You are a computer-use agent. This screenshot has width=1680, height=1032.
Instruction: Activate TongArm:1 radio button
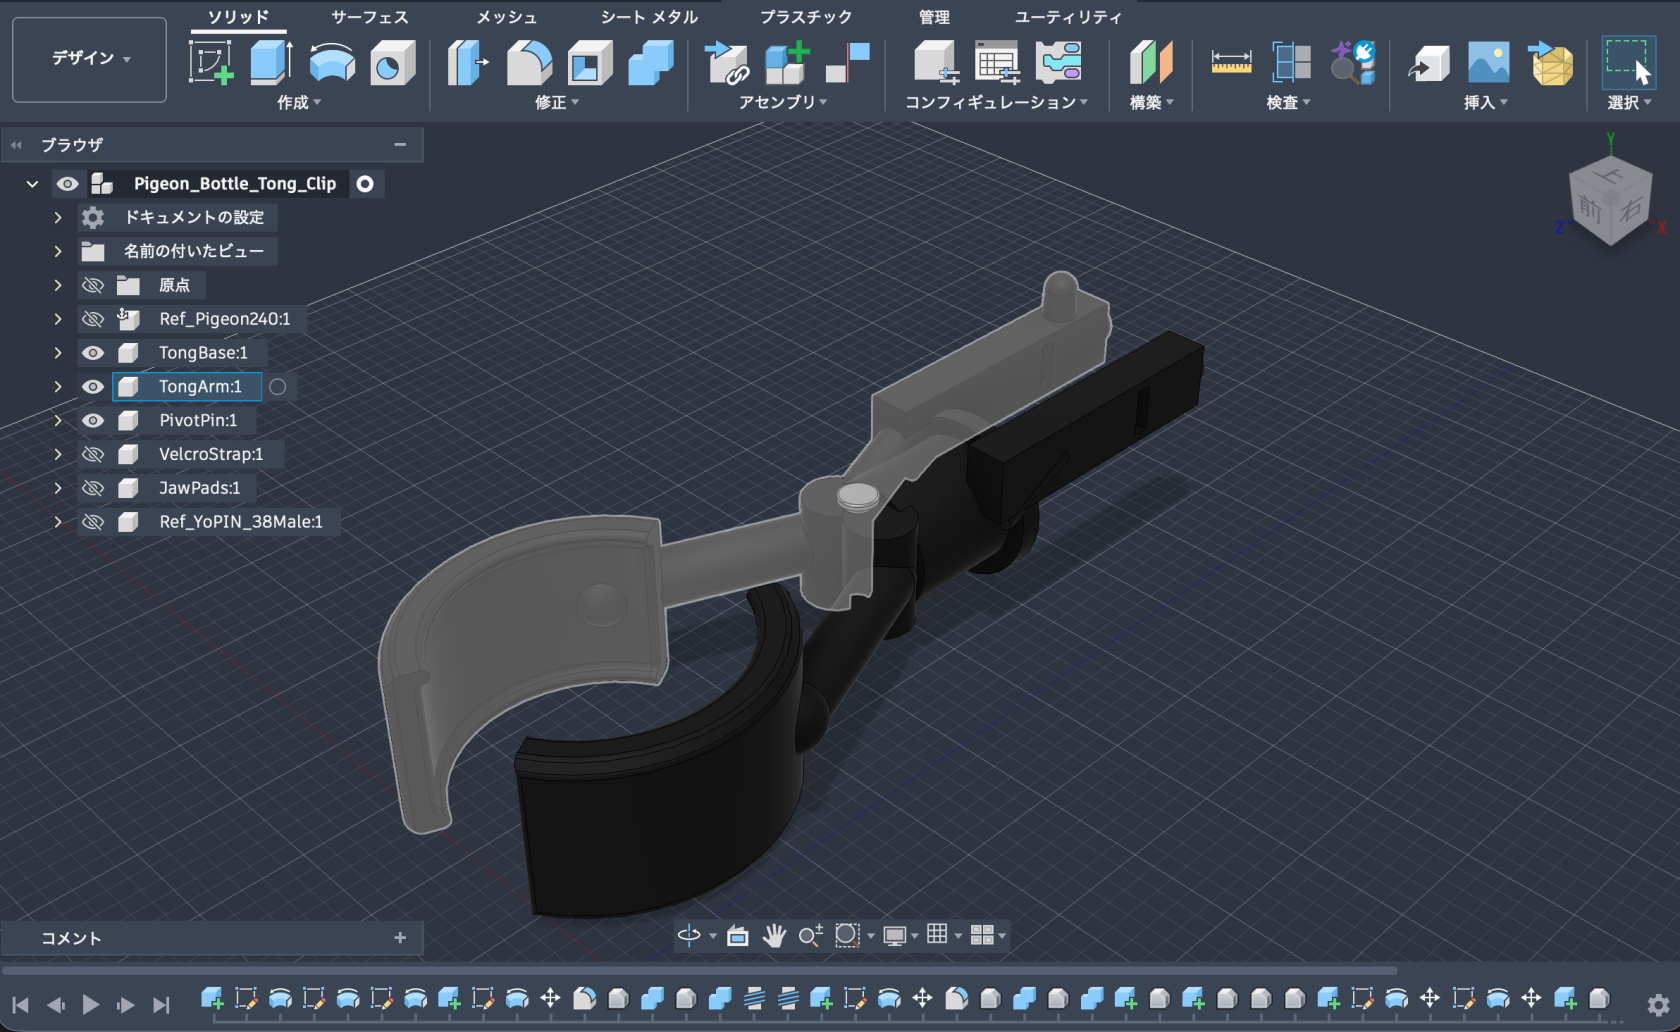pyautogui.click(x=278, y=387)
